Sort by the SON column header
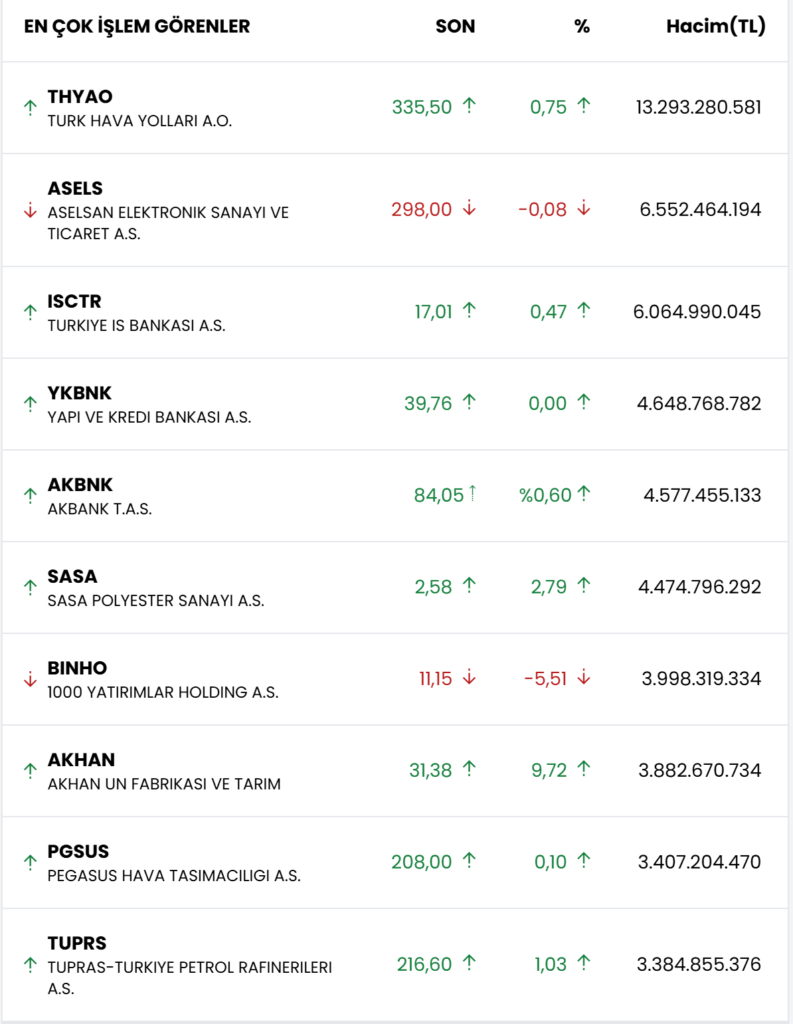The image size is (793, 1024). (x=455, y=27)
